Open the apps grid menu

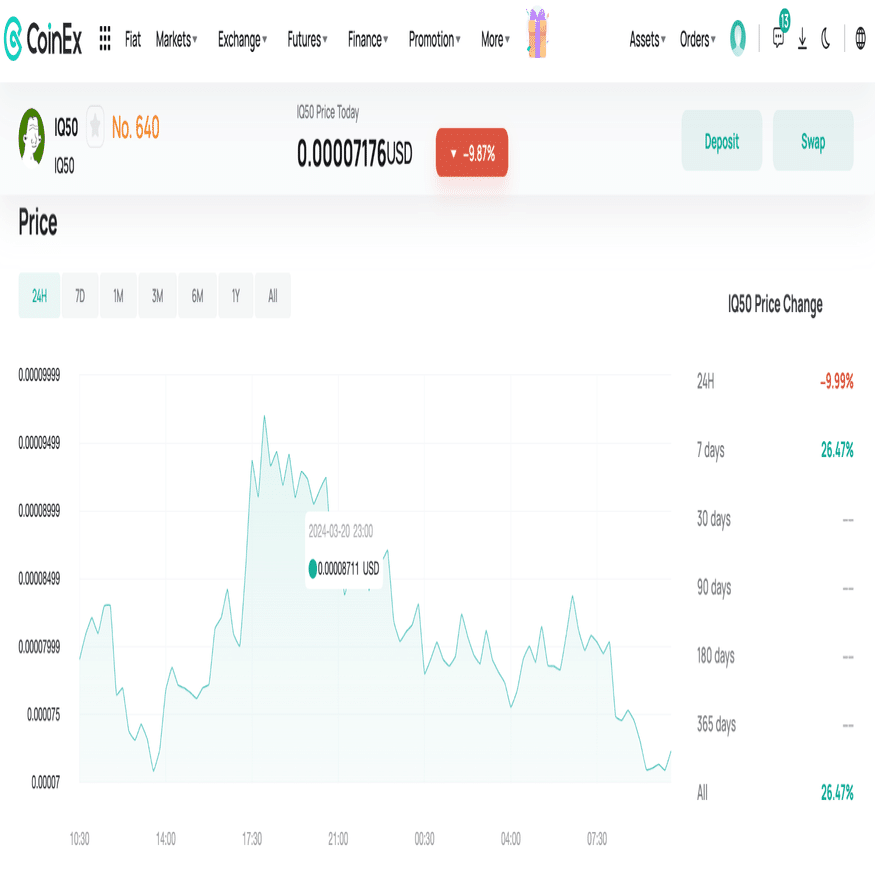point(104,40)
